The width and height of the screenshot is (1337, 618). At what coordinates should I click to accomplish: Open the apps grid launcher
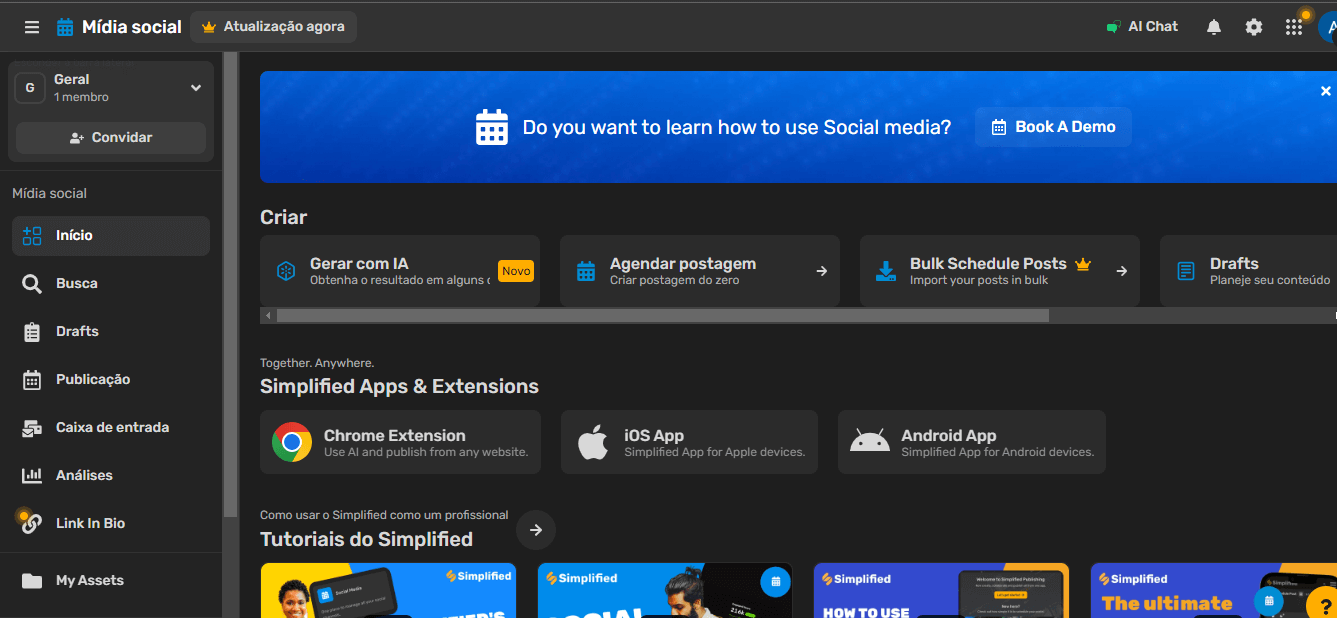click(1294, 27)
